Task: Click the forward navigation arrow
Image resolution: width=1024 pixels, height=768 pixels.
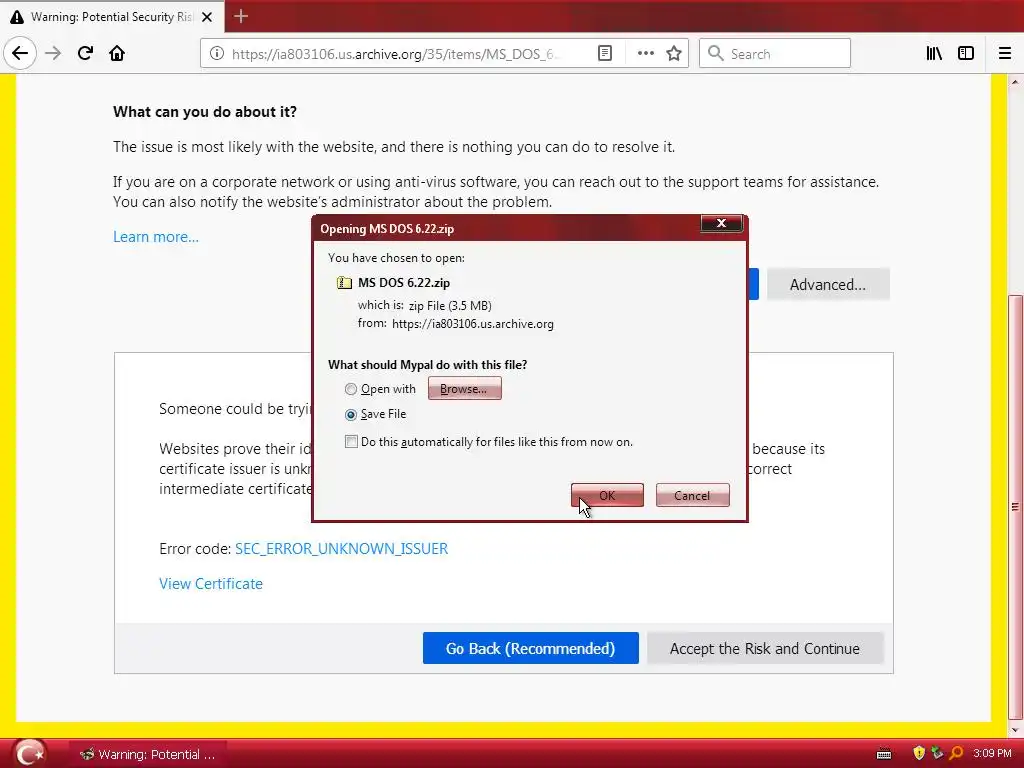Action: coord(53,53)
